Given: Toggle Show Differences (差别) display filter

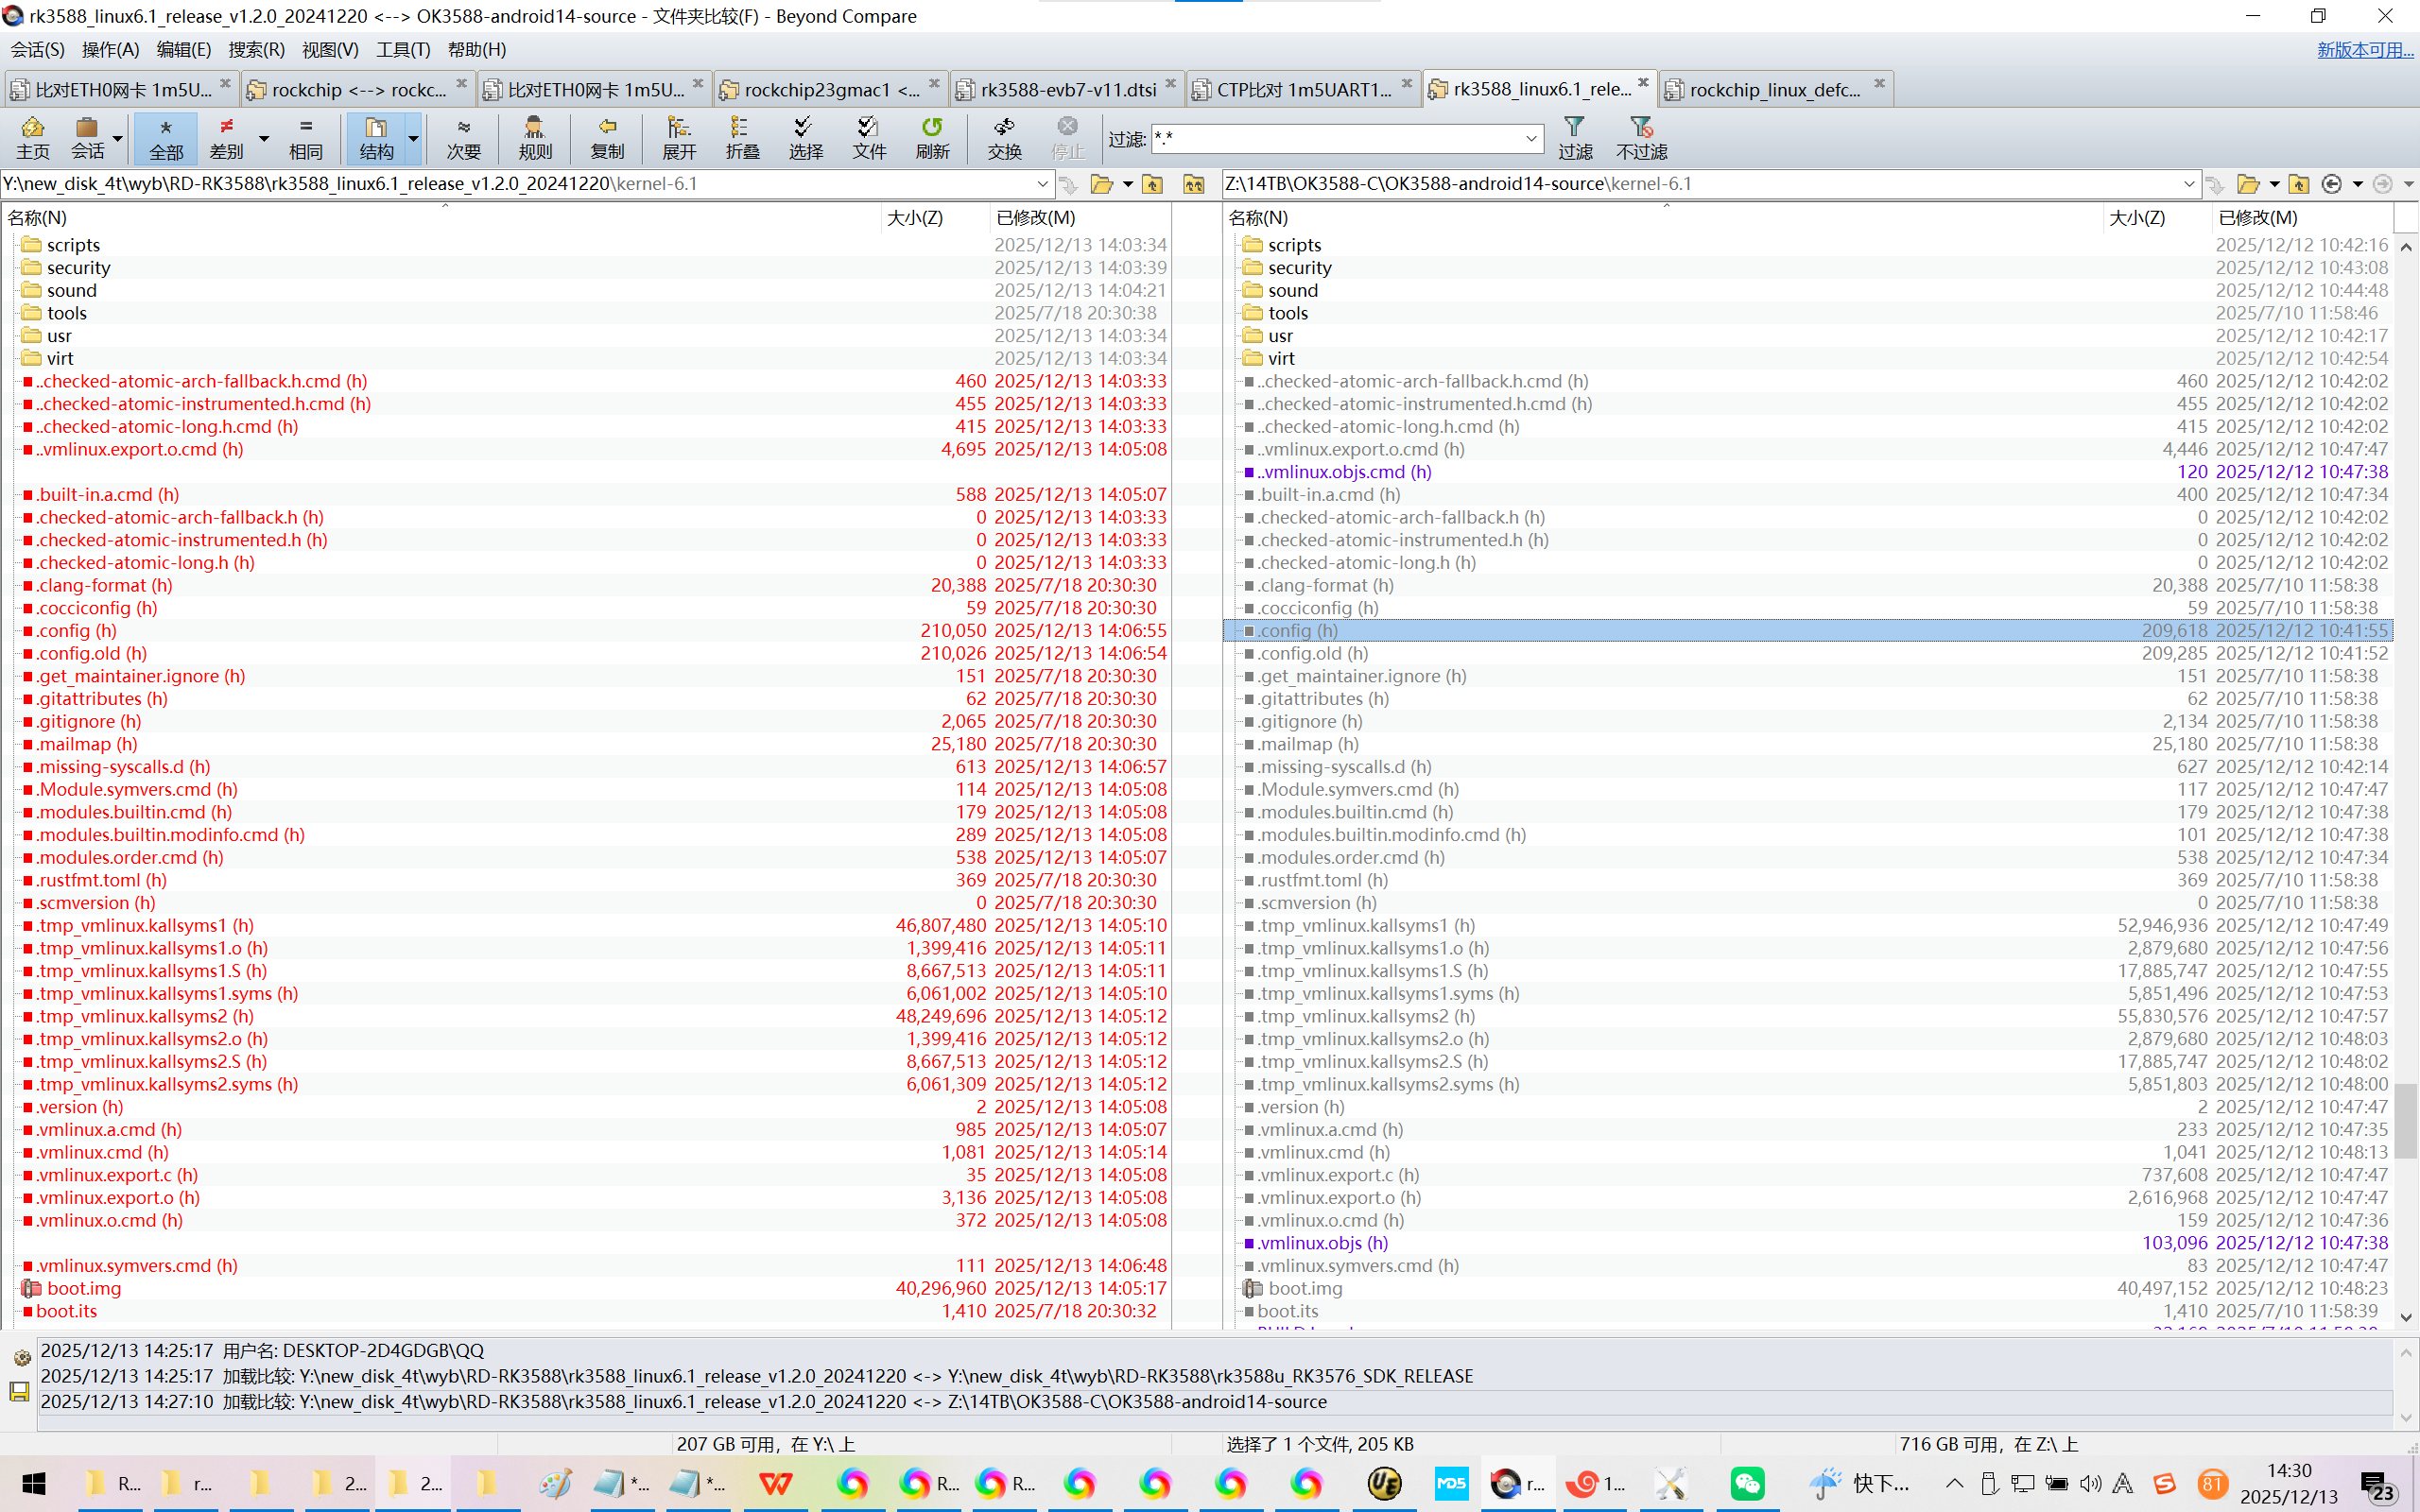Looking at the screenshot, I should [227, 137].
